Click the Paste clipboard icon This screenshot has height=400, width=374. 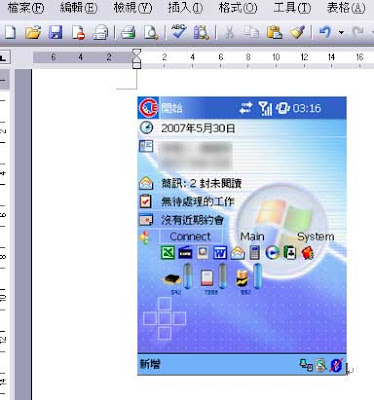275,33
